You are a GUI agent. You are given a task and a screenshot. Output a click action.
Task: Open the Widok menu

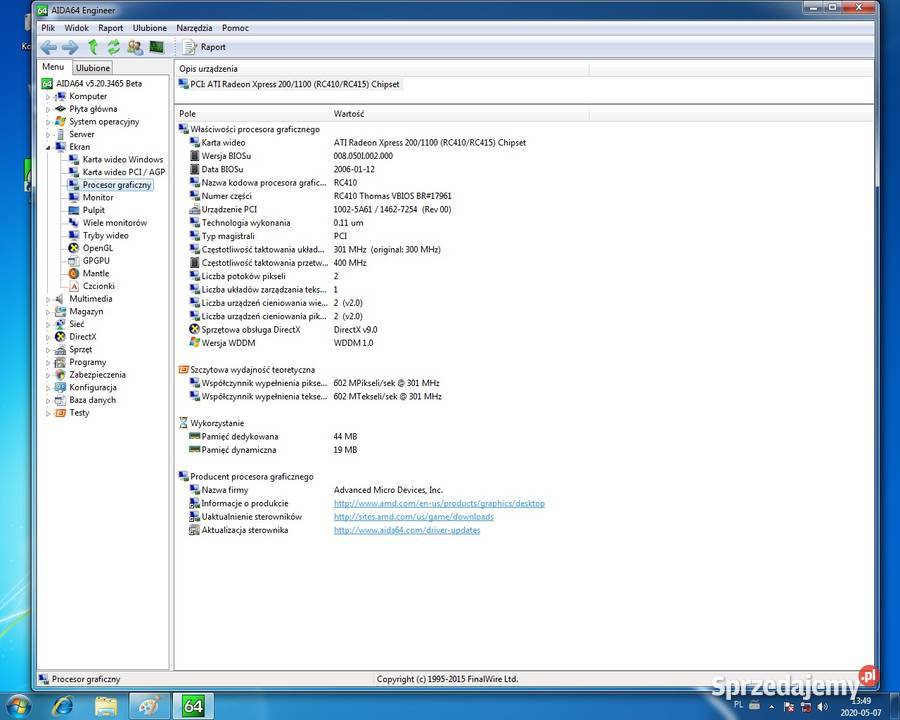tap(76, 28)
